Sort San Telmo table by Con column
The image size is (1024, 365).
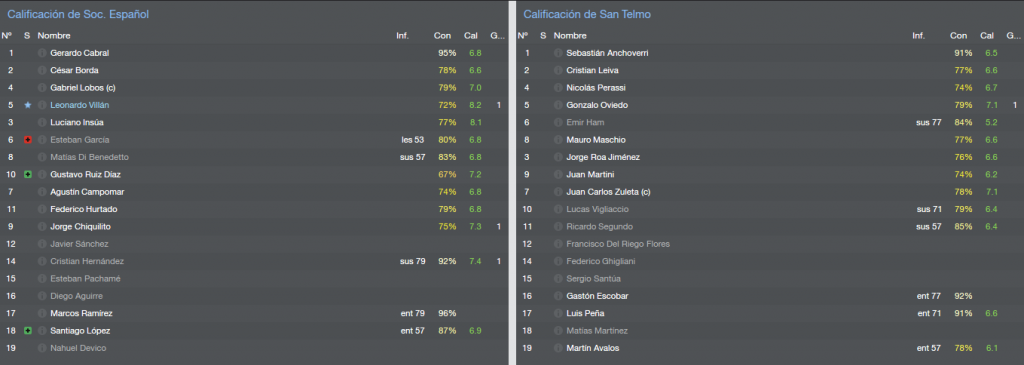click(x=959, y=36)
